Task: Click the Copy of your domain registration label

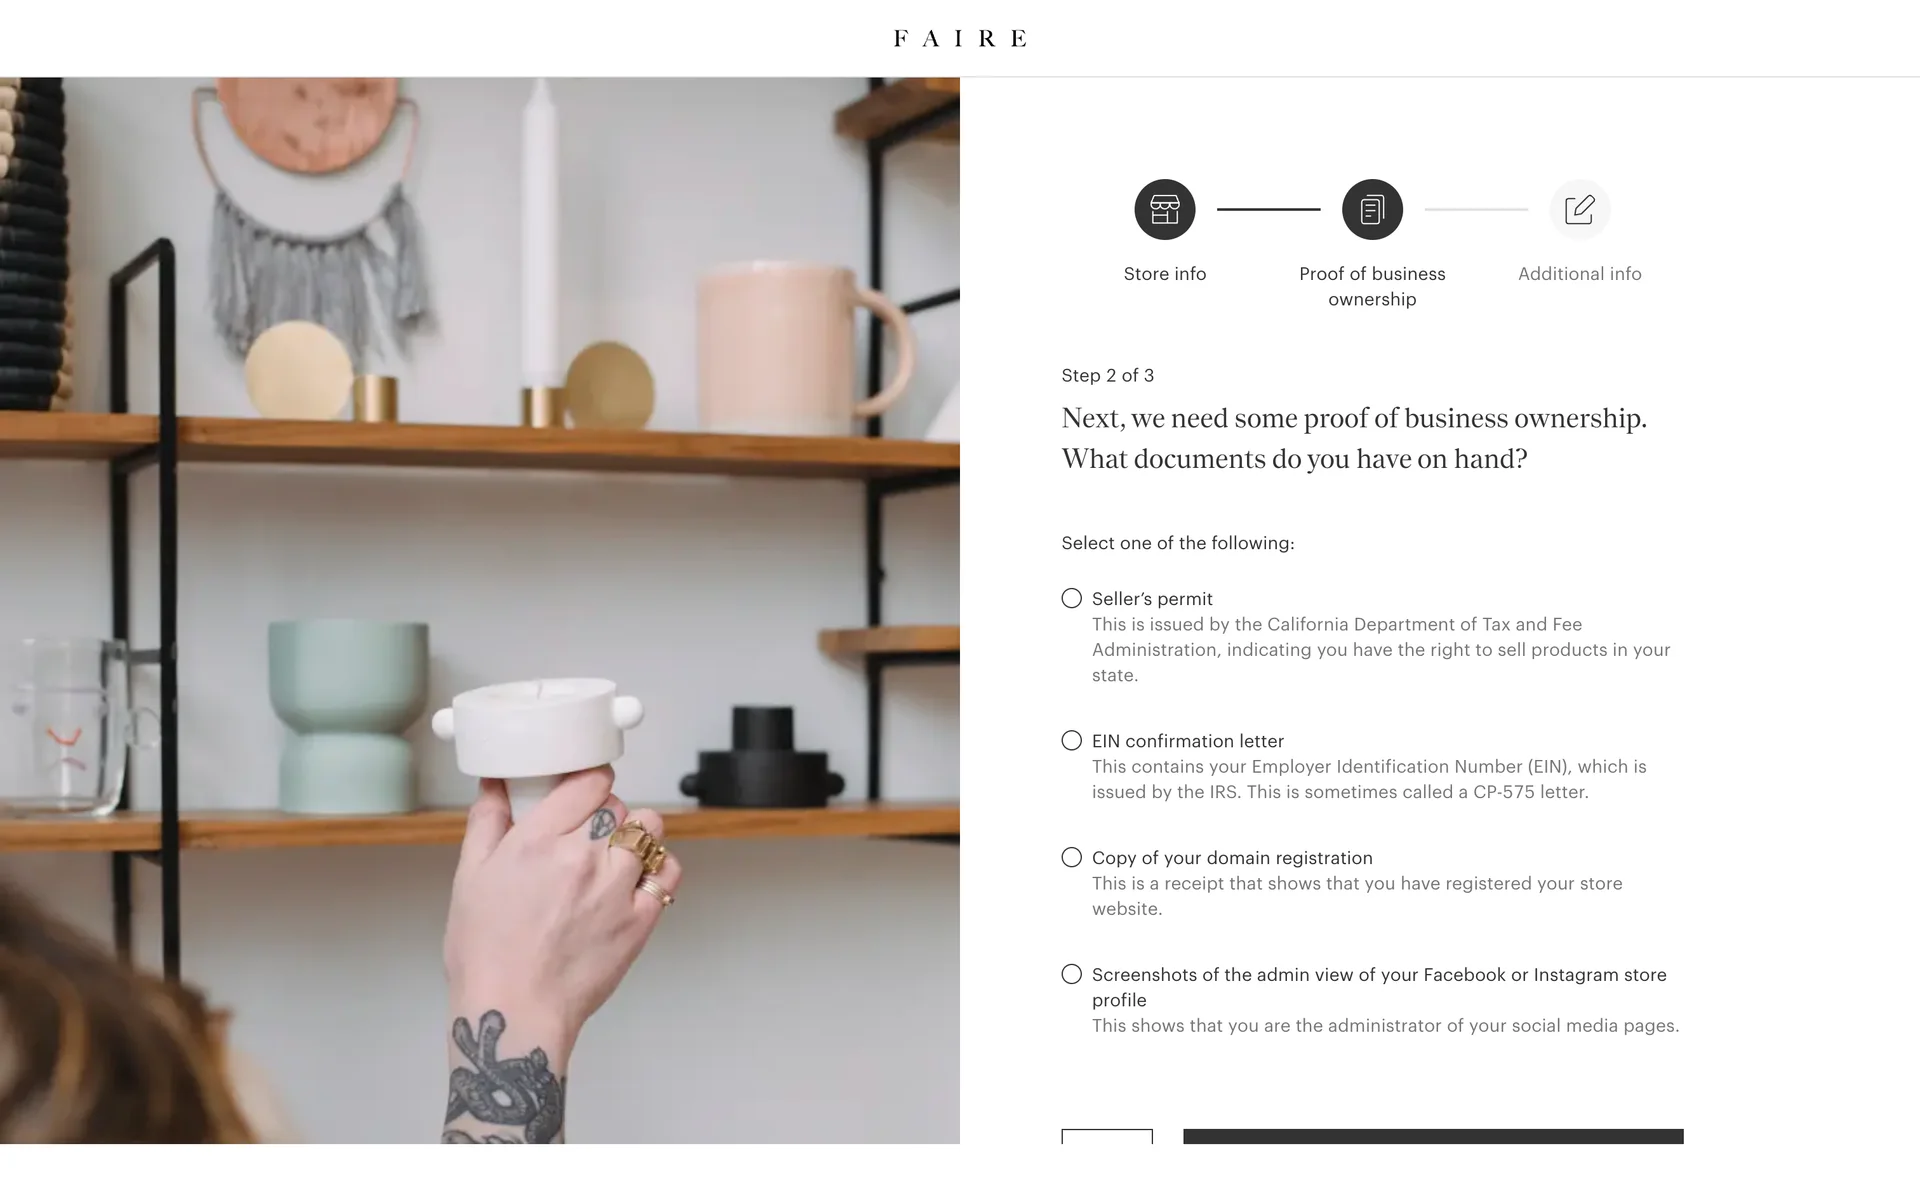Action: 1232,858
